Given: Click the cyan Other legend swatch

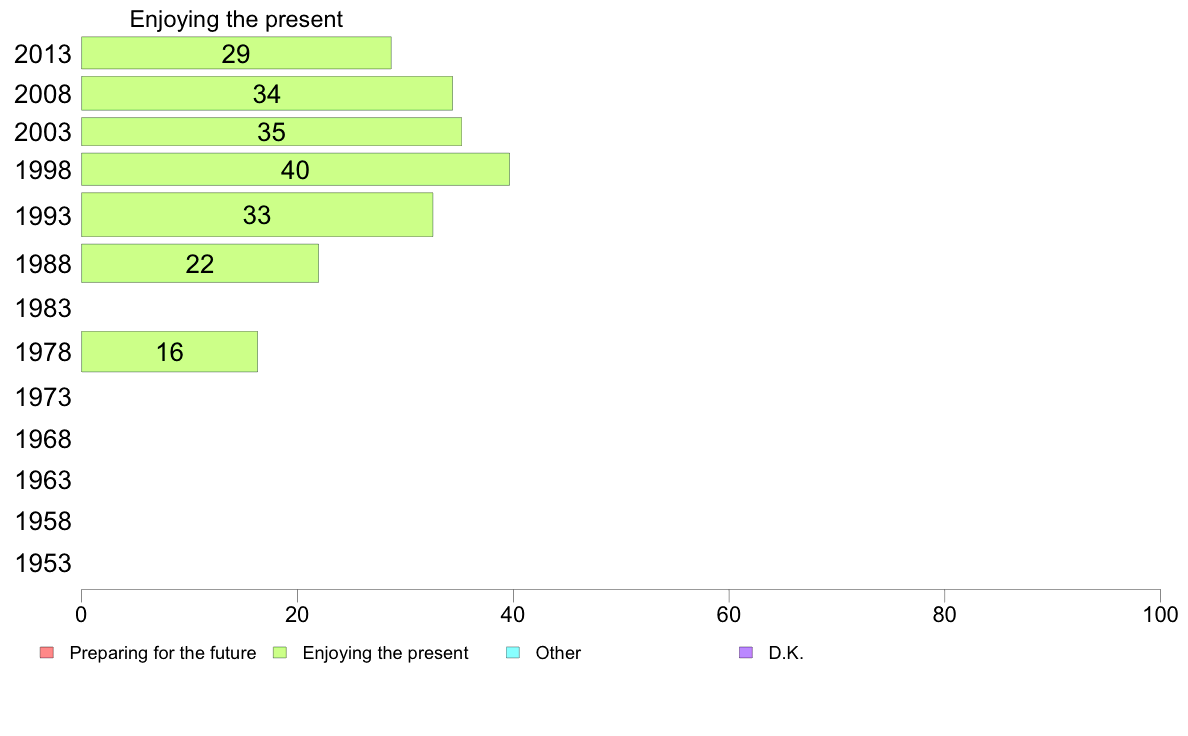Looking at the screenshot, I should coord(513,653).
